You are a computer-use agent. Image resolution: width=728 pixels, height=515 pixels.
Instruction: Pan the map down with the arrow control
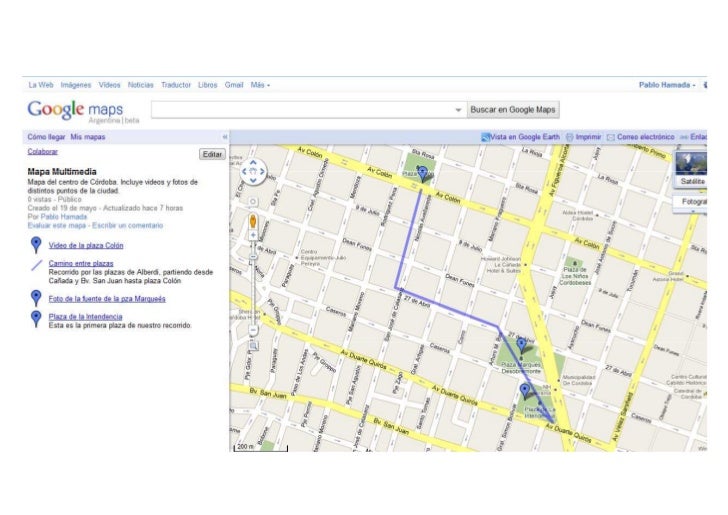253,180
